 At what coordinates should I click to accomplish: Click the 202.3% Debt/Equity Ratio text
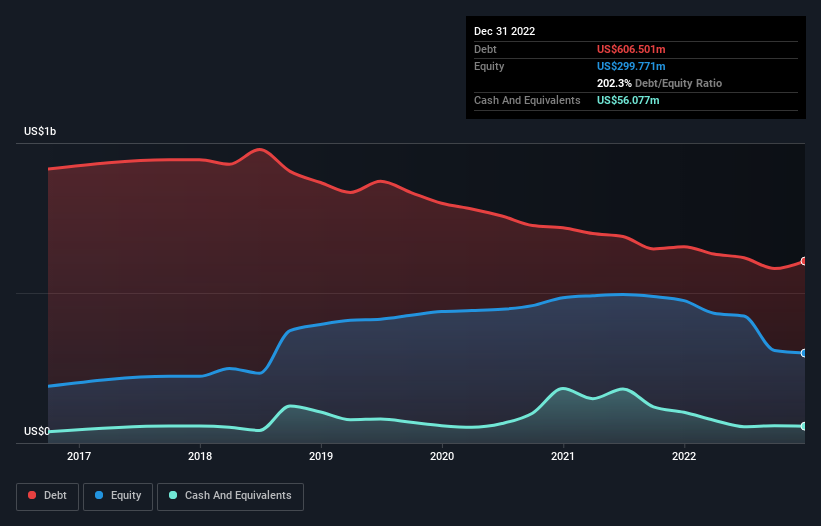659,83
